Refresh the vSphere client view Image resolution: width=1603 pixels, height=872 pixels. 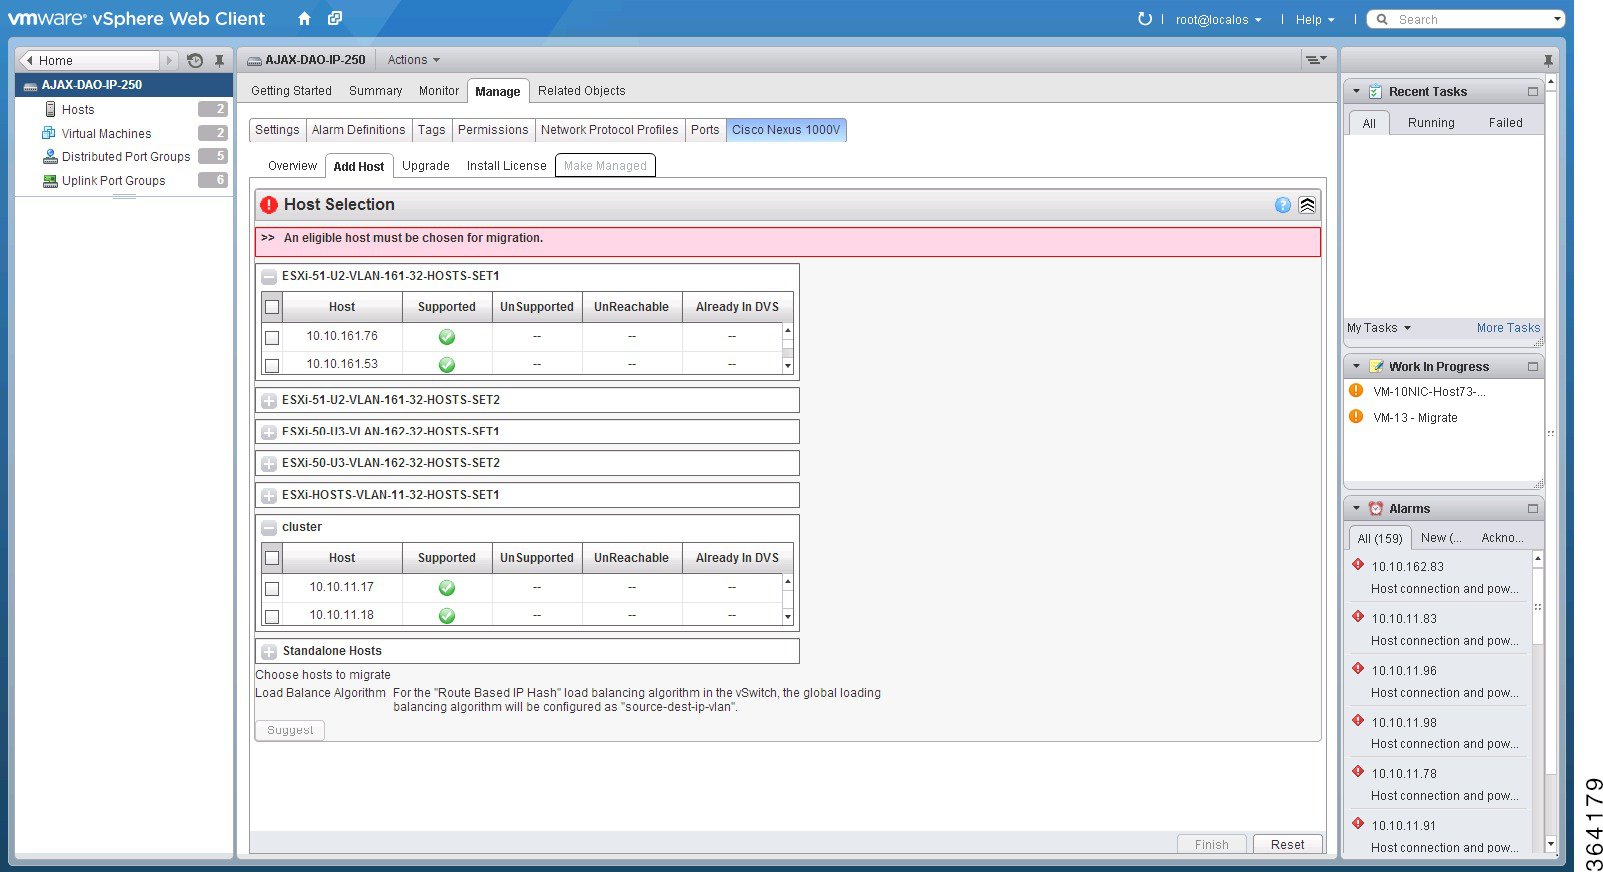pos(1145,19)
